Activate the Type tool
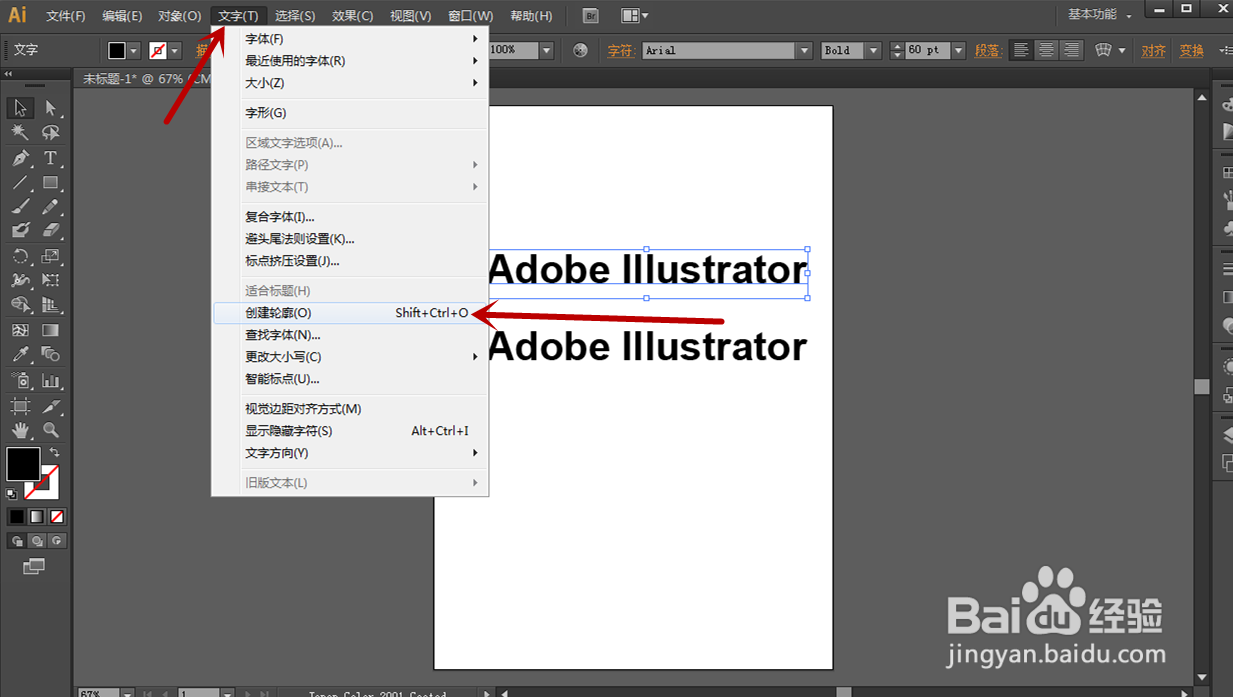 [x=51, y=158]
